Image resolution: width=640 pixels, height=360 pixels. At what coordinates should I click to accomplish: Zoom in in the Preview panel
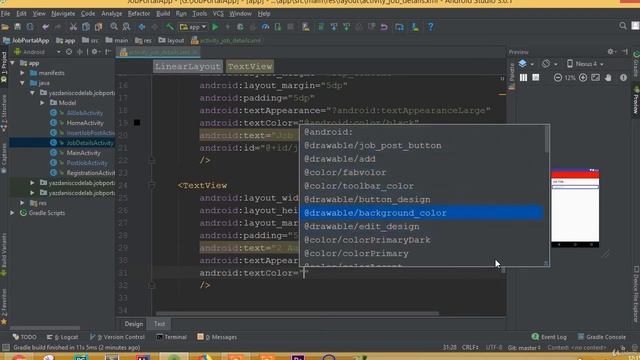point(583,78)
